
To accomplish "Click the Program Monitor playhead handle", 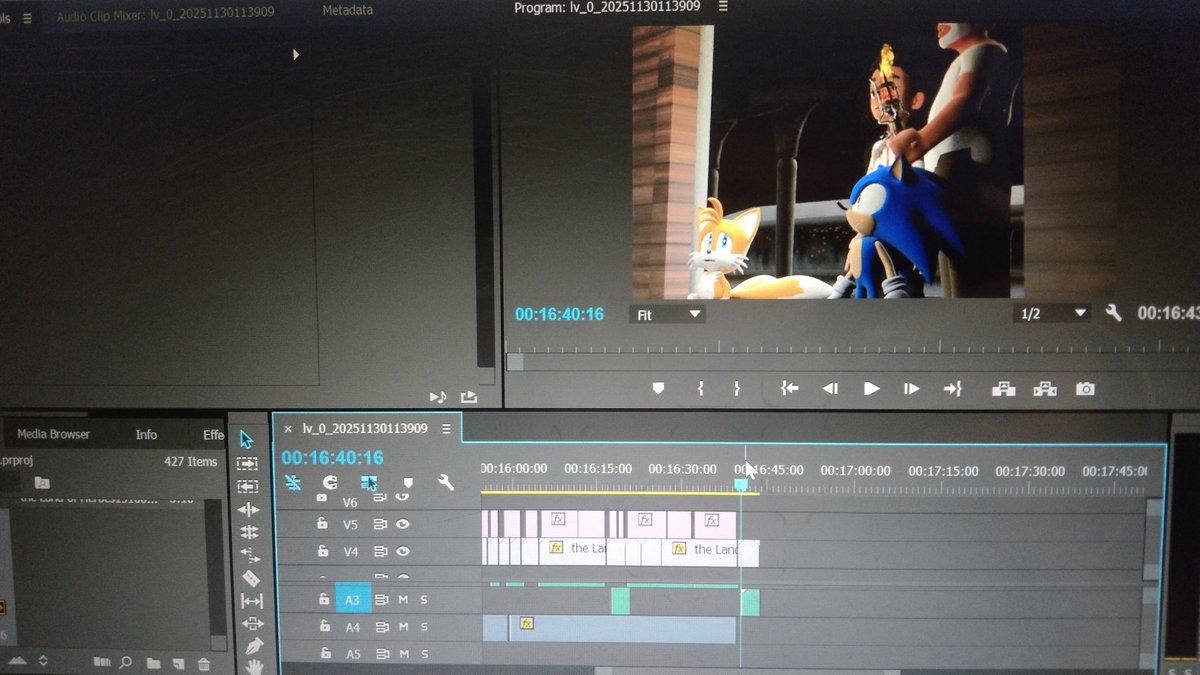I will [514, 361].
